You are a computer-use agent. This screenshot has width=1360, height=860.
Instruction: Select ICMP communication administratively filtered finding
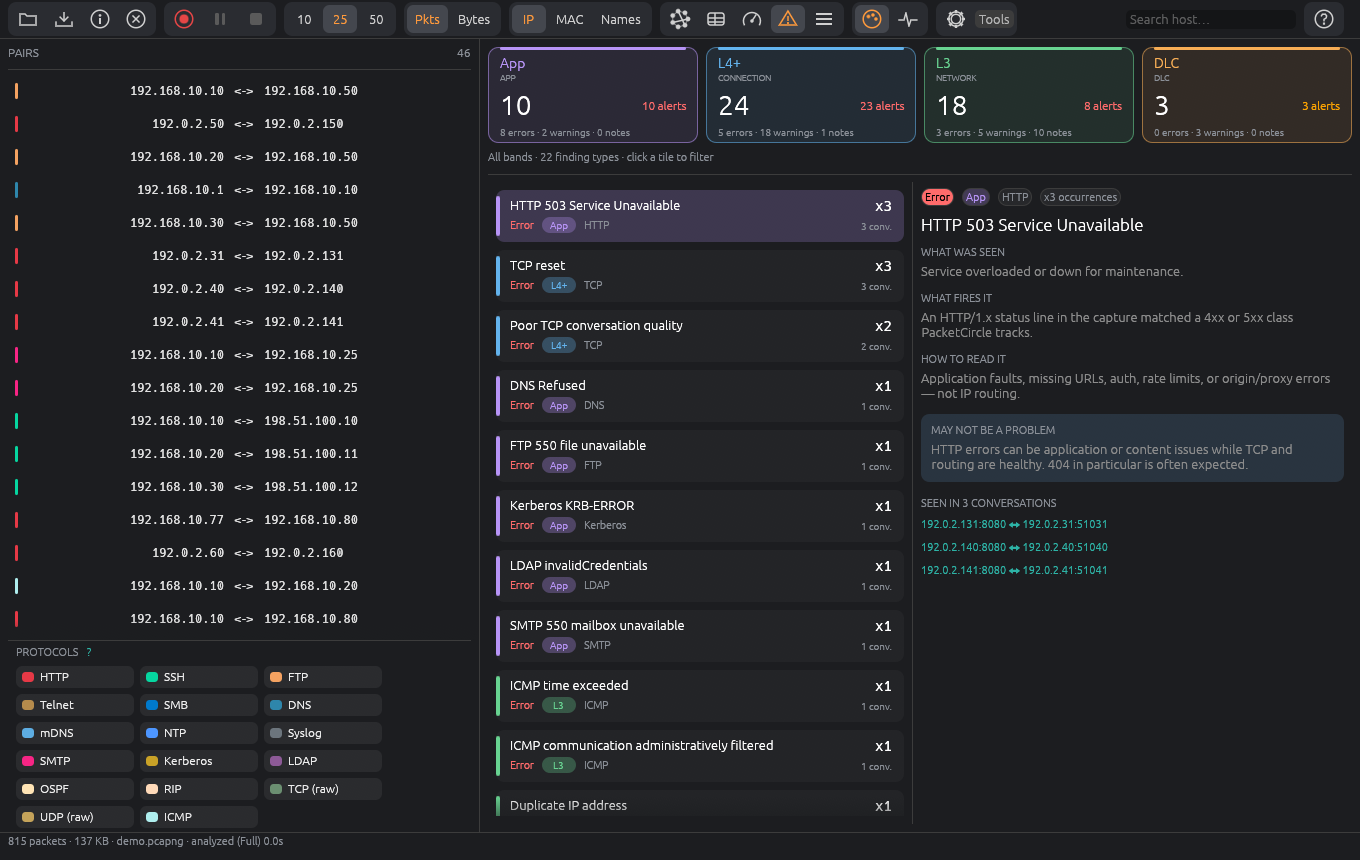pyautogui.click(x=700, y=755)
